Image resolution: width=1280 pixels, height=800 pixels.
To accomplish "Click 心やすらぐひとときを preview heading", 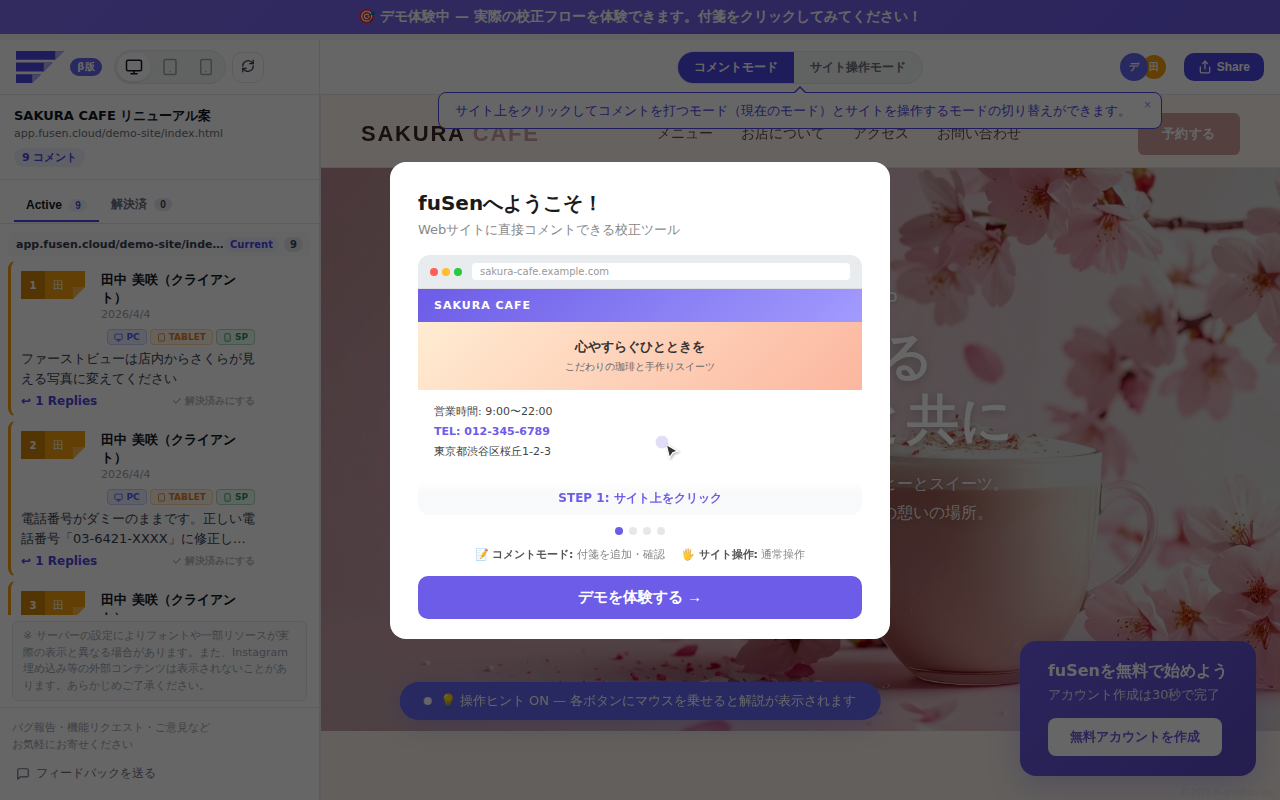I will (640, 347).
